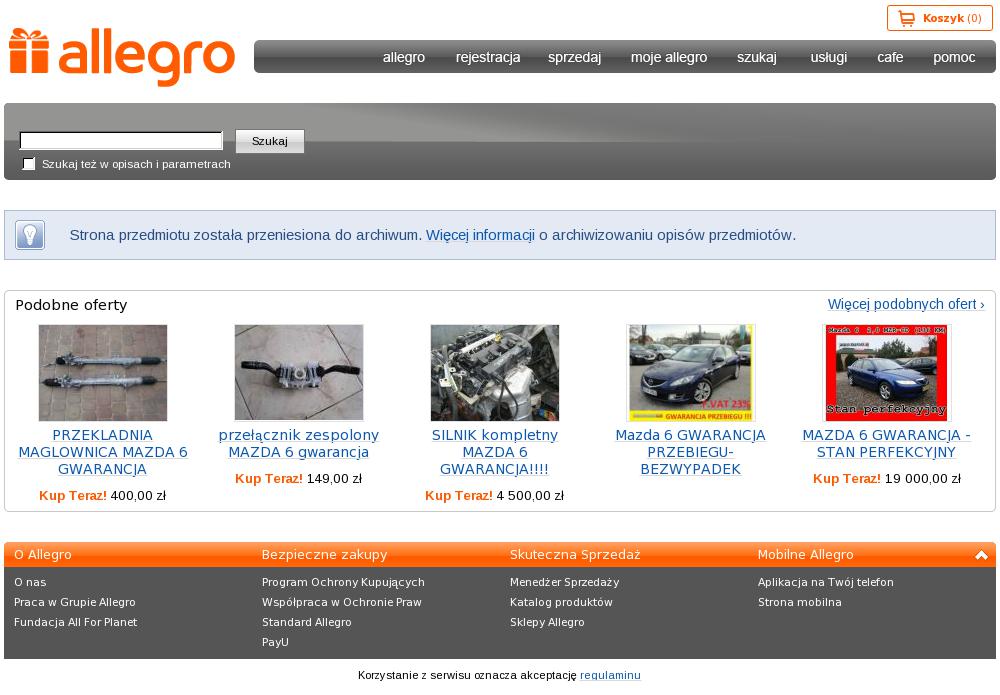Screen dimensions: 1000x695
Task: Open Współpraca w Ochronie Praw link
Action: [342, 602]
